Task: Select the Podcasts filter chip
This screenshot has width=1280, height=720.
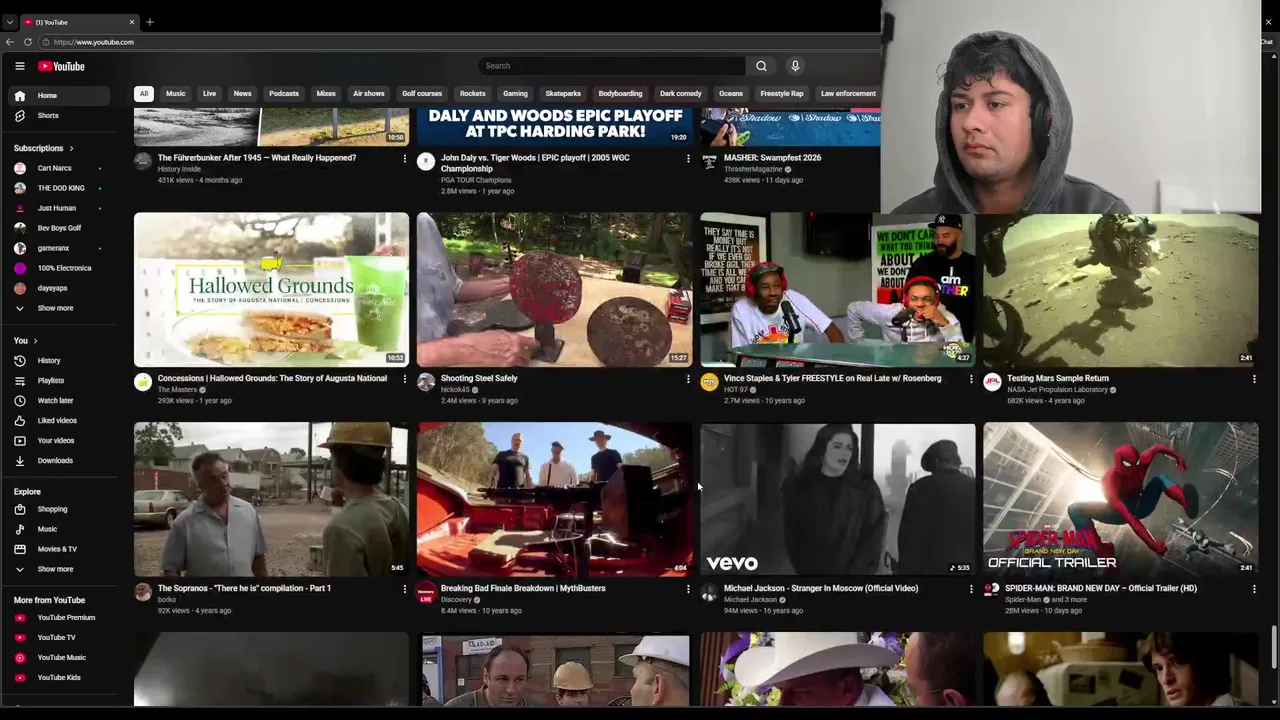Action: 284,94
